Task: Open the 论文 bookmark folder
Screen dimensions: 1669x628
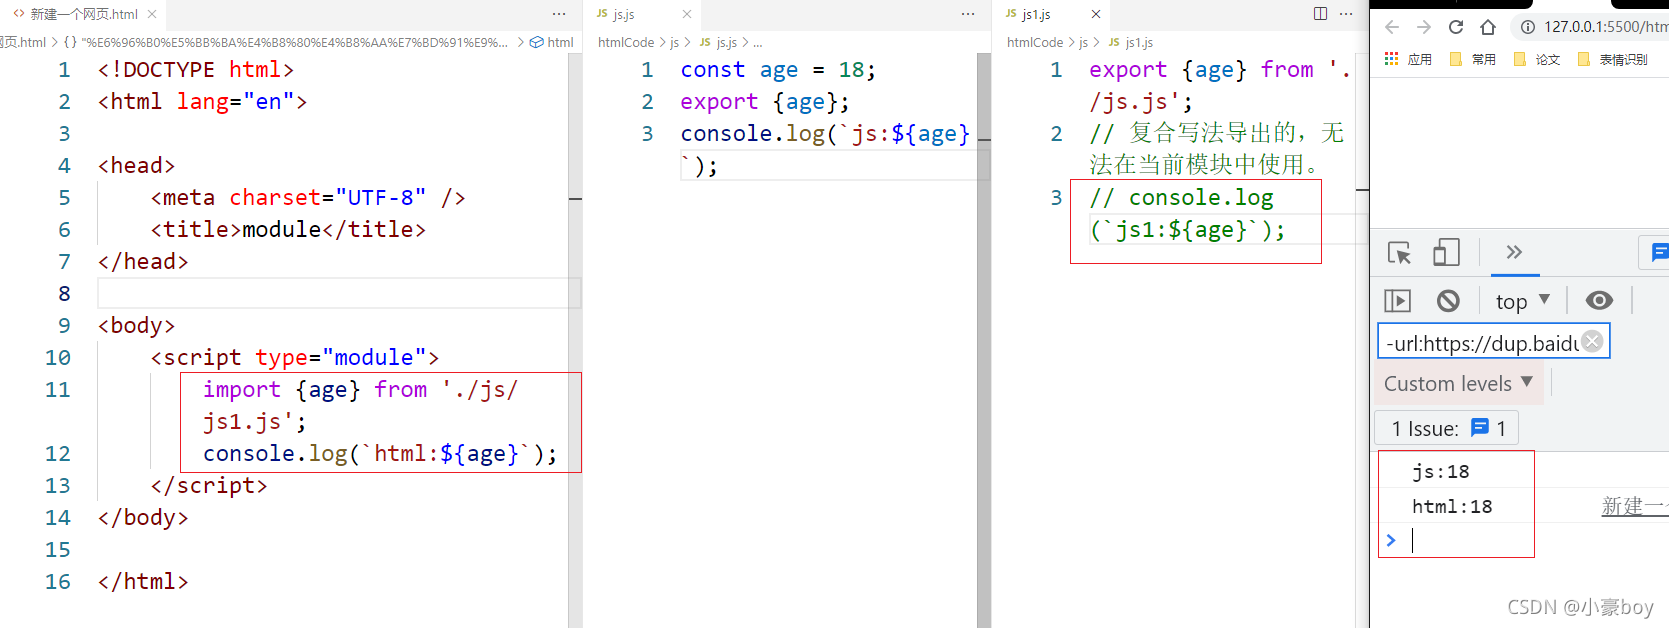Action: pos(1537,59)
